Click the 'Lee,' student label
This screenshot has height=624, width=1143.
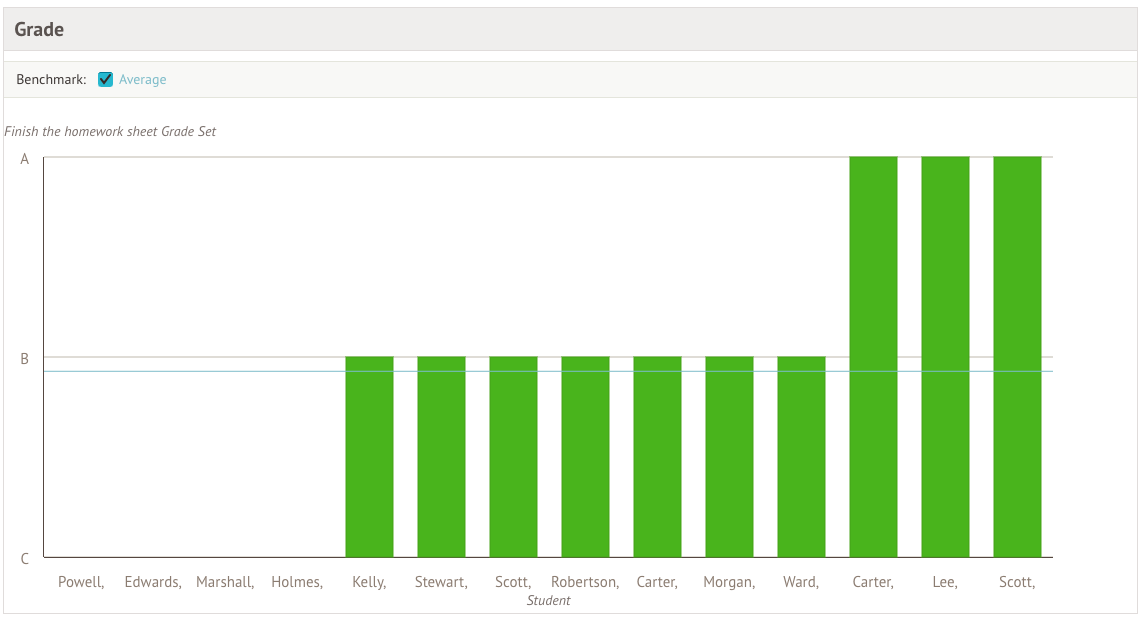(x=945, y=582)
